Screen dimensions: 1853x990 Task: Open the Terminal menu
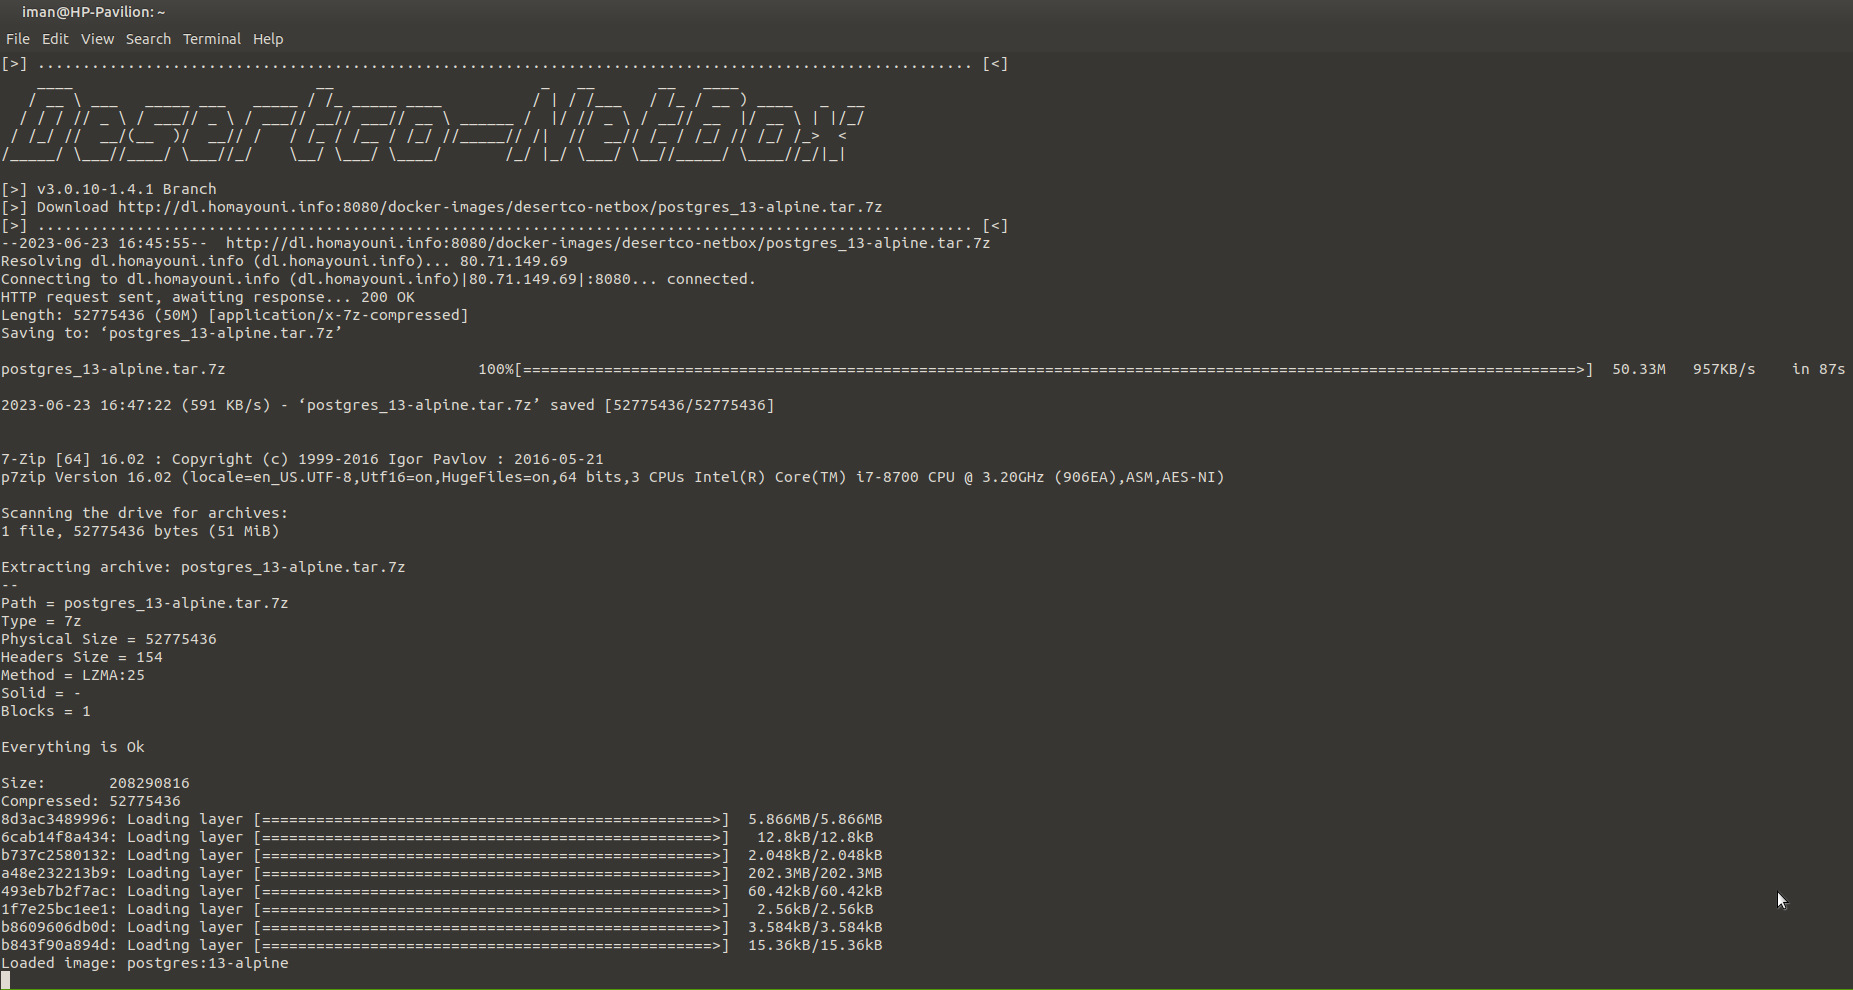[x=212, y=39]
